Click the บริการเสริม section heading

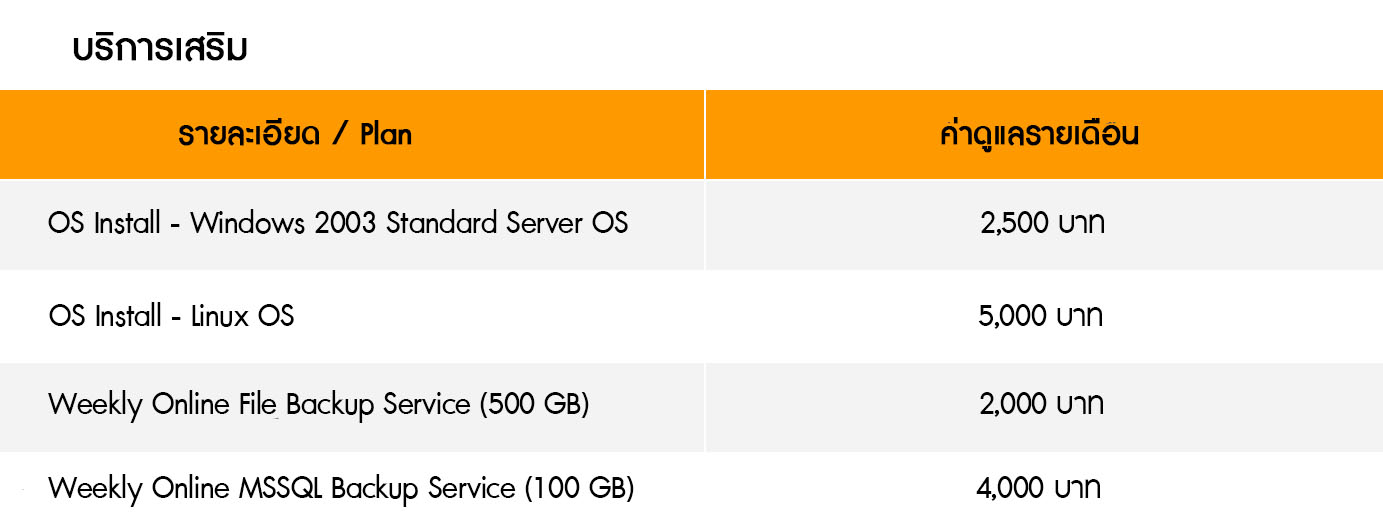point(159,47)
